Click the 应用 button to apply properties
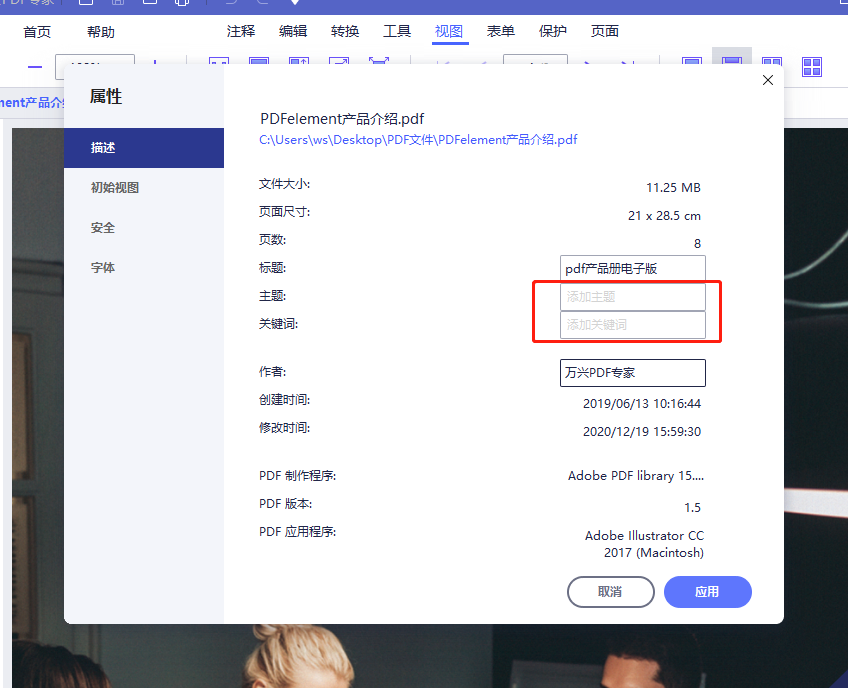The width and height of the screenshot is (848, 688). tap(707, 592)
